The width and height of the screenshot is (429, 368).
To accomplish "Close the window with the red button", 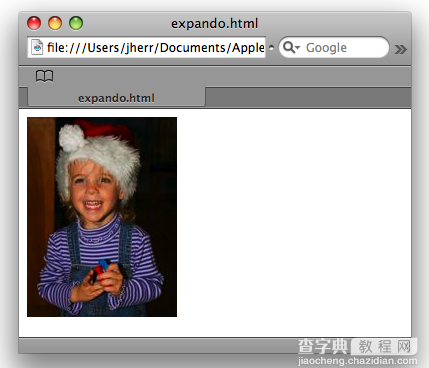I will [34, 23].
